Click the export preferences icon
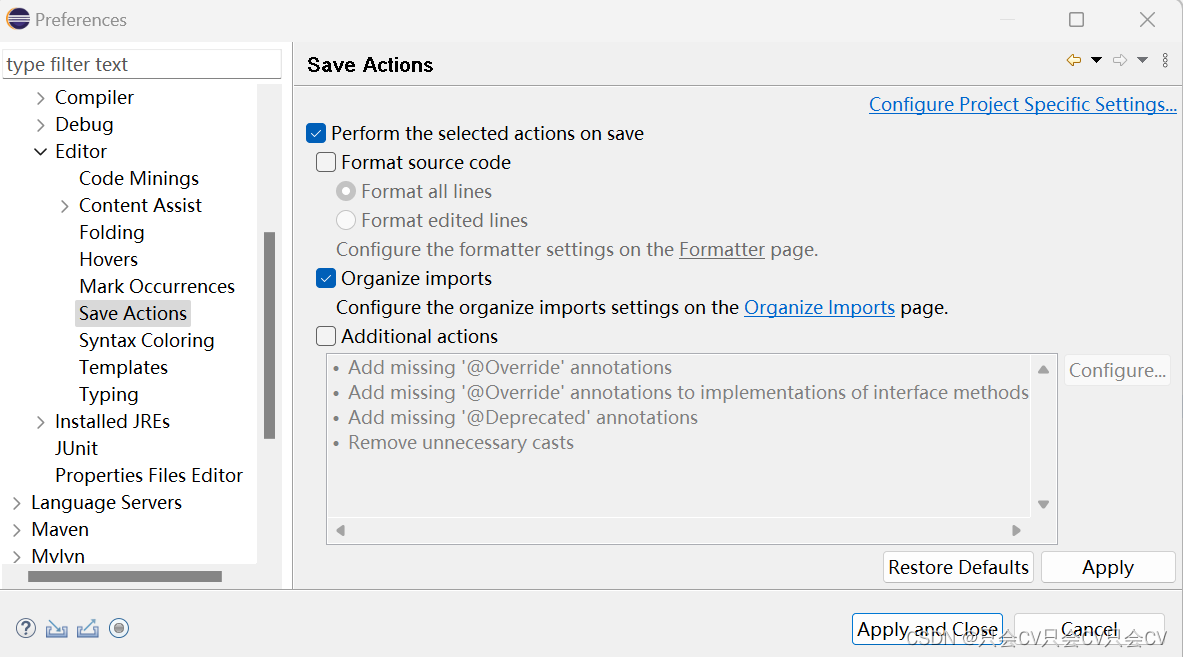The width and height of the screenshot is (1183, 657). [x=88, y=628]
